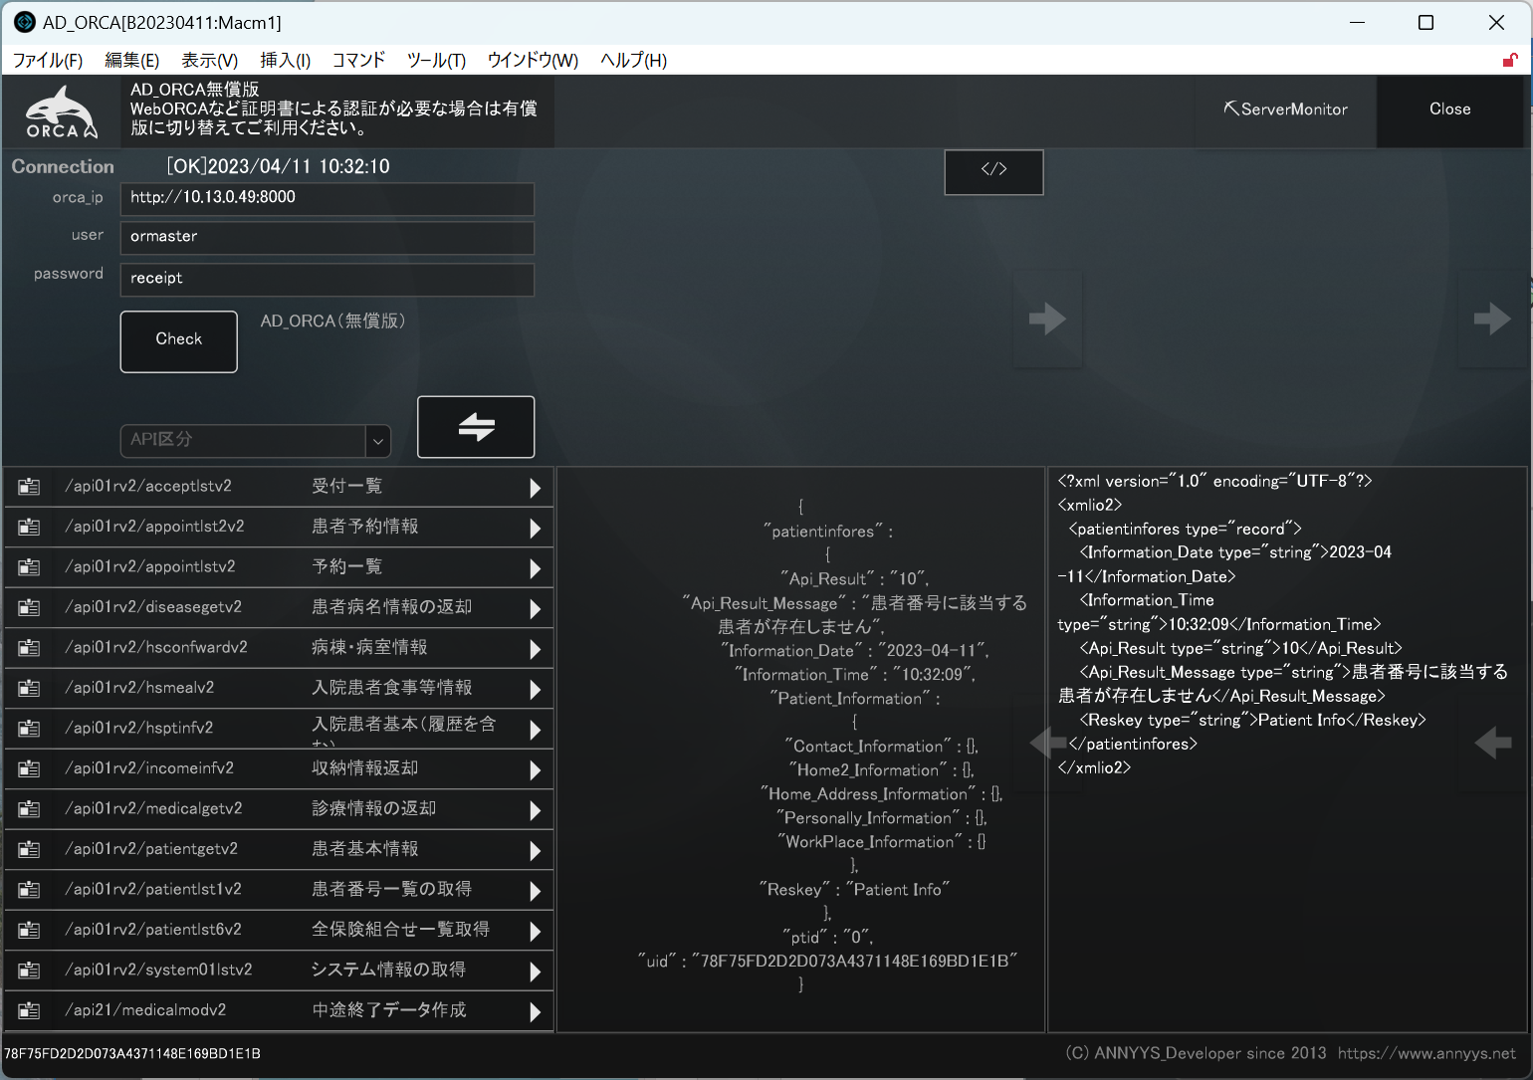Expand patientlst1v2 患者番号一覧 play arrow
Image resolution: width=1533 pixels, height=1080 pixels.
535,891
